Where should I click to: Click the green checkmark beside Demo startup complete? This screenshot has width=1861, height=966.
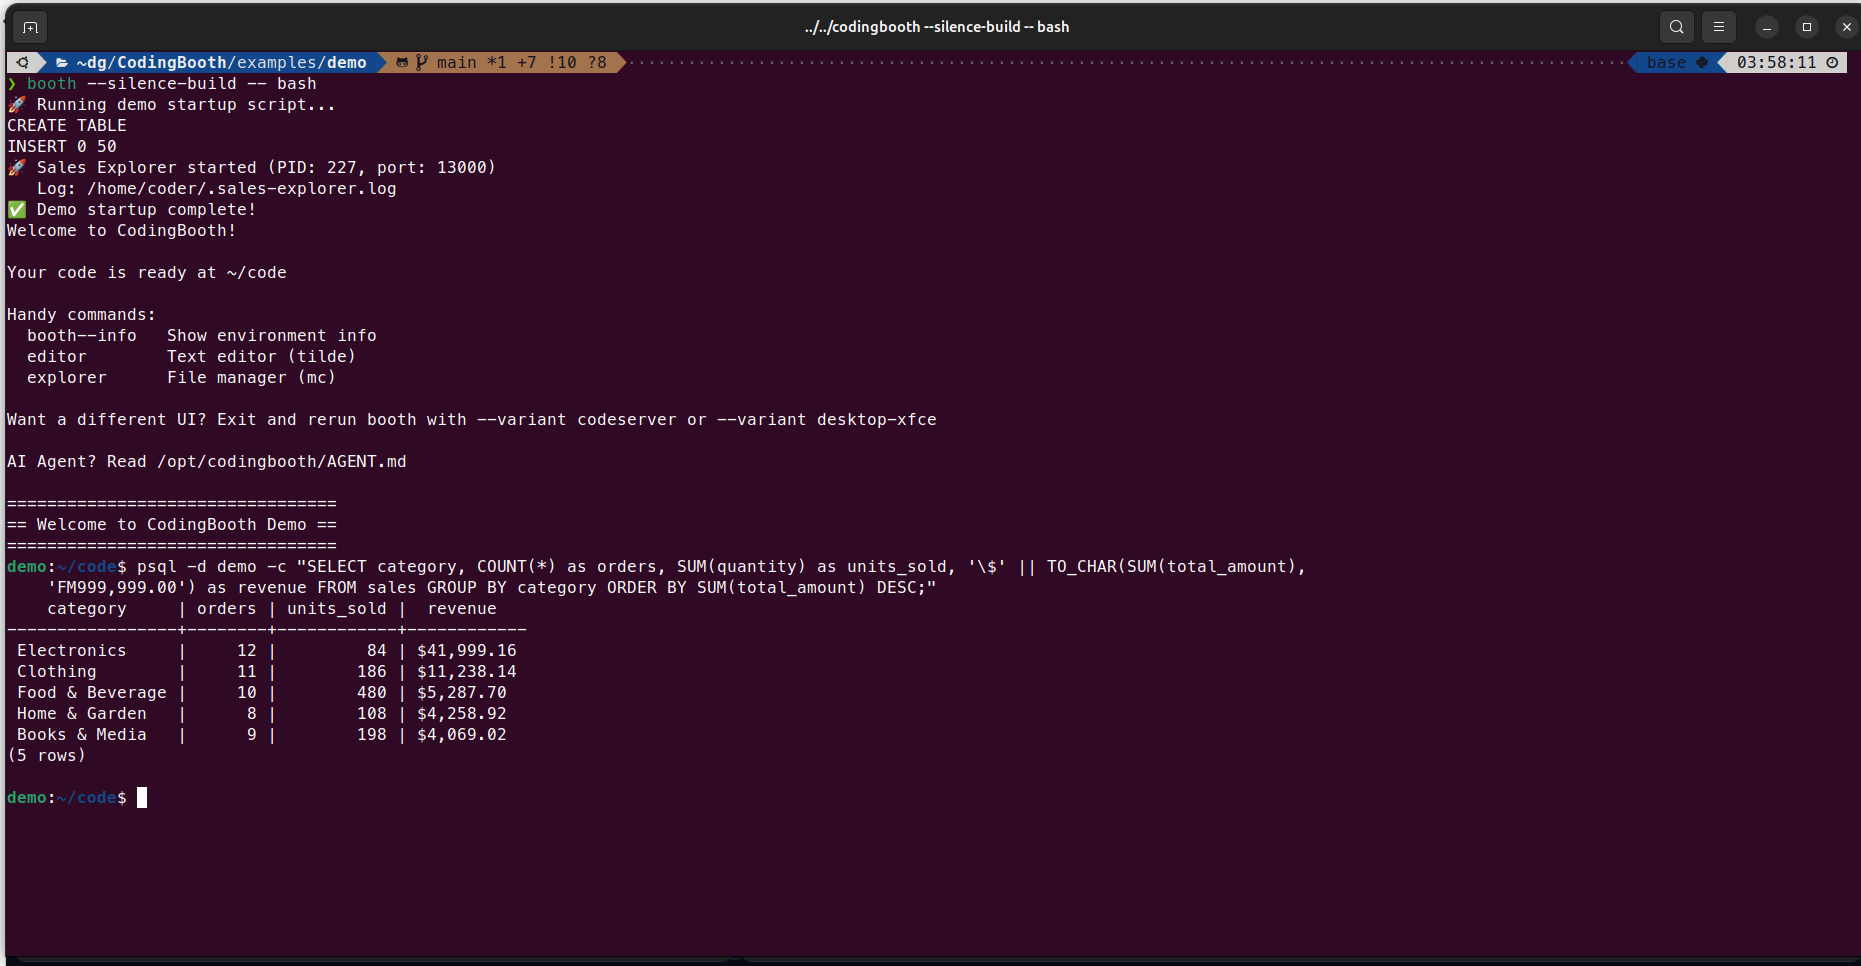[17, 210]
